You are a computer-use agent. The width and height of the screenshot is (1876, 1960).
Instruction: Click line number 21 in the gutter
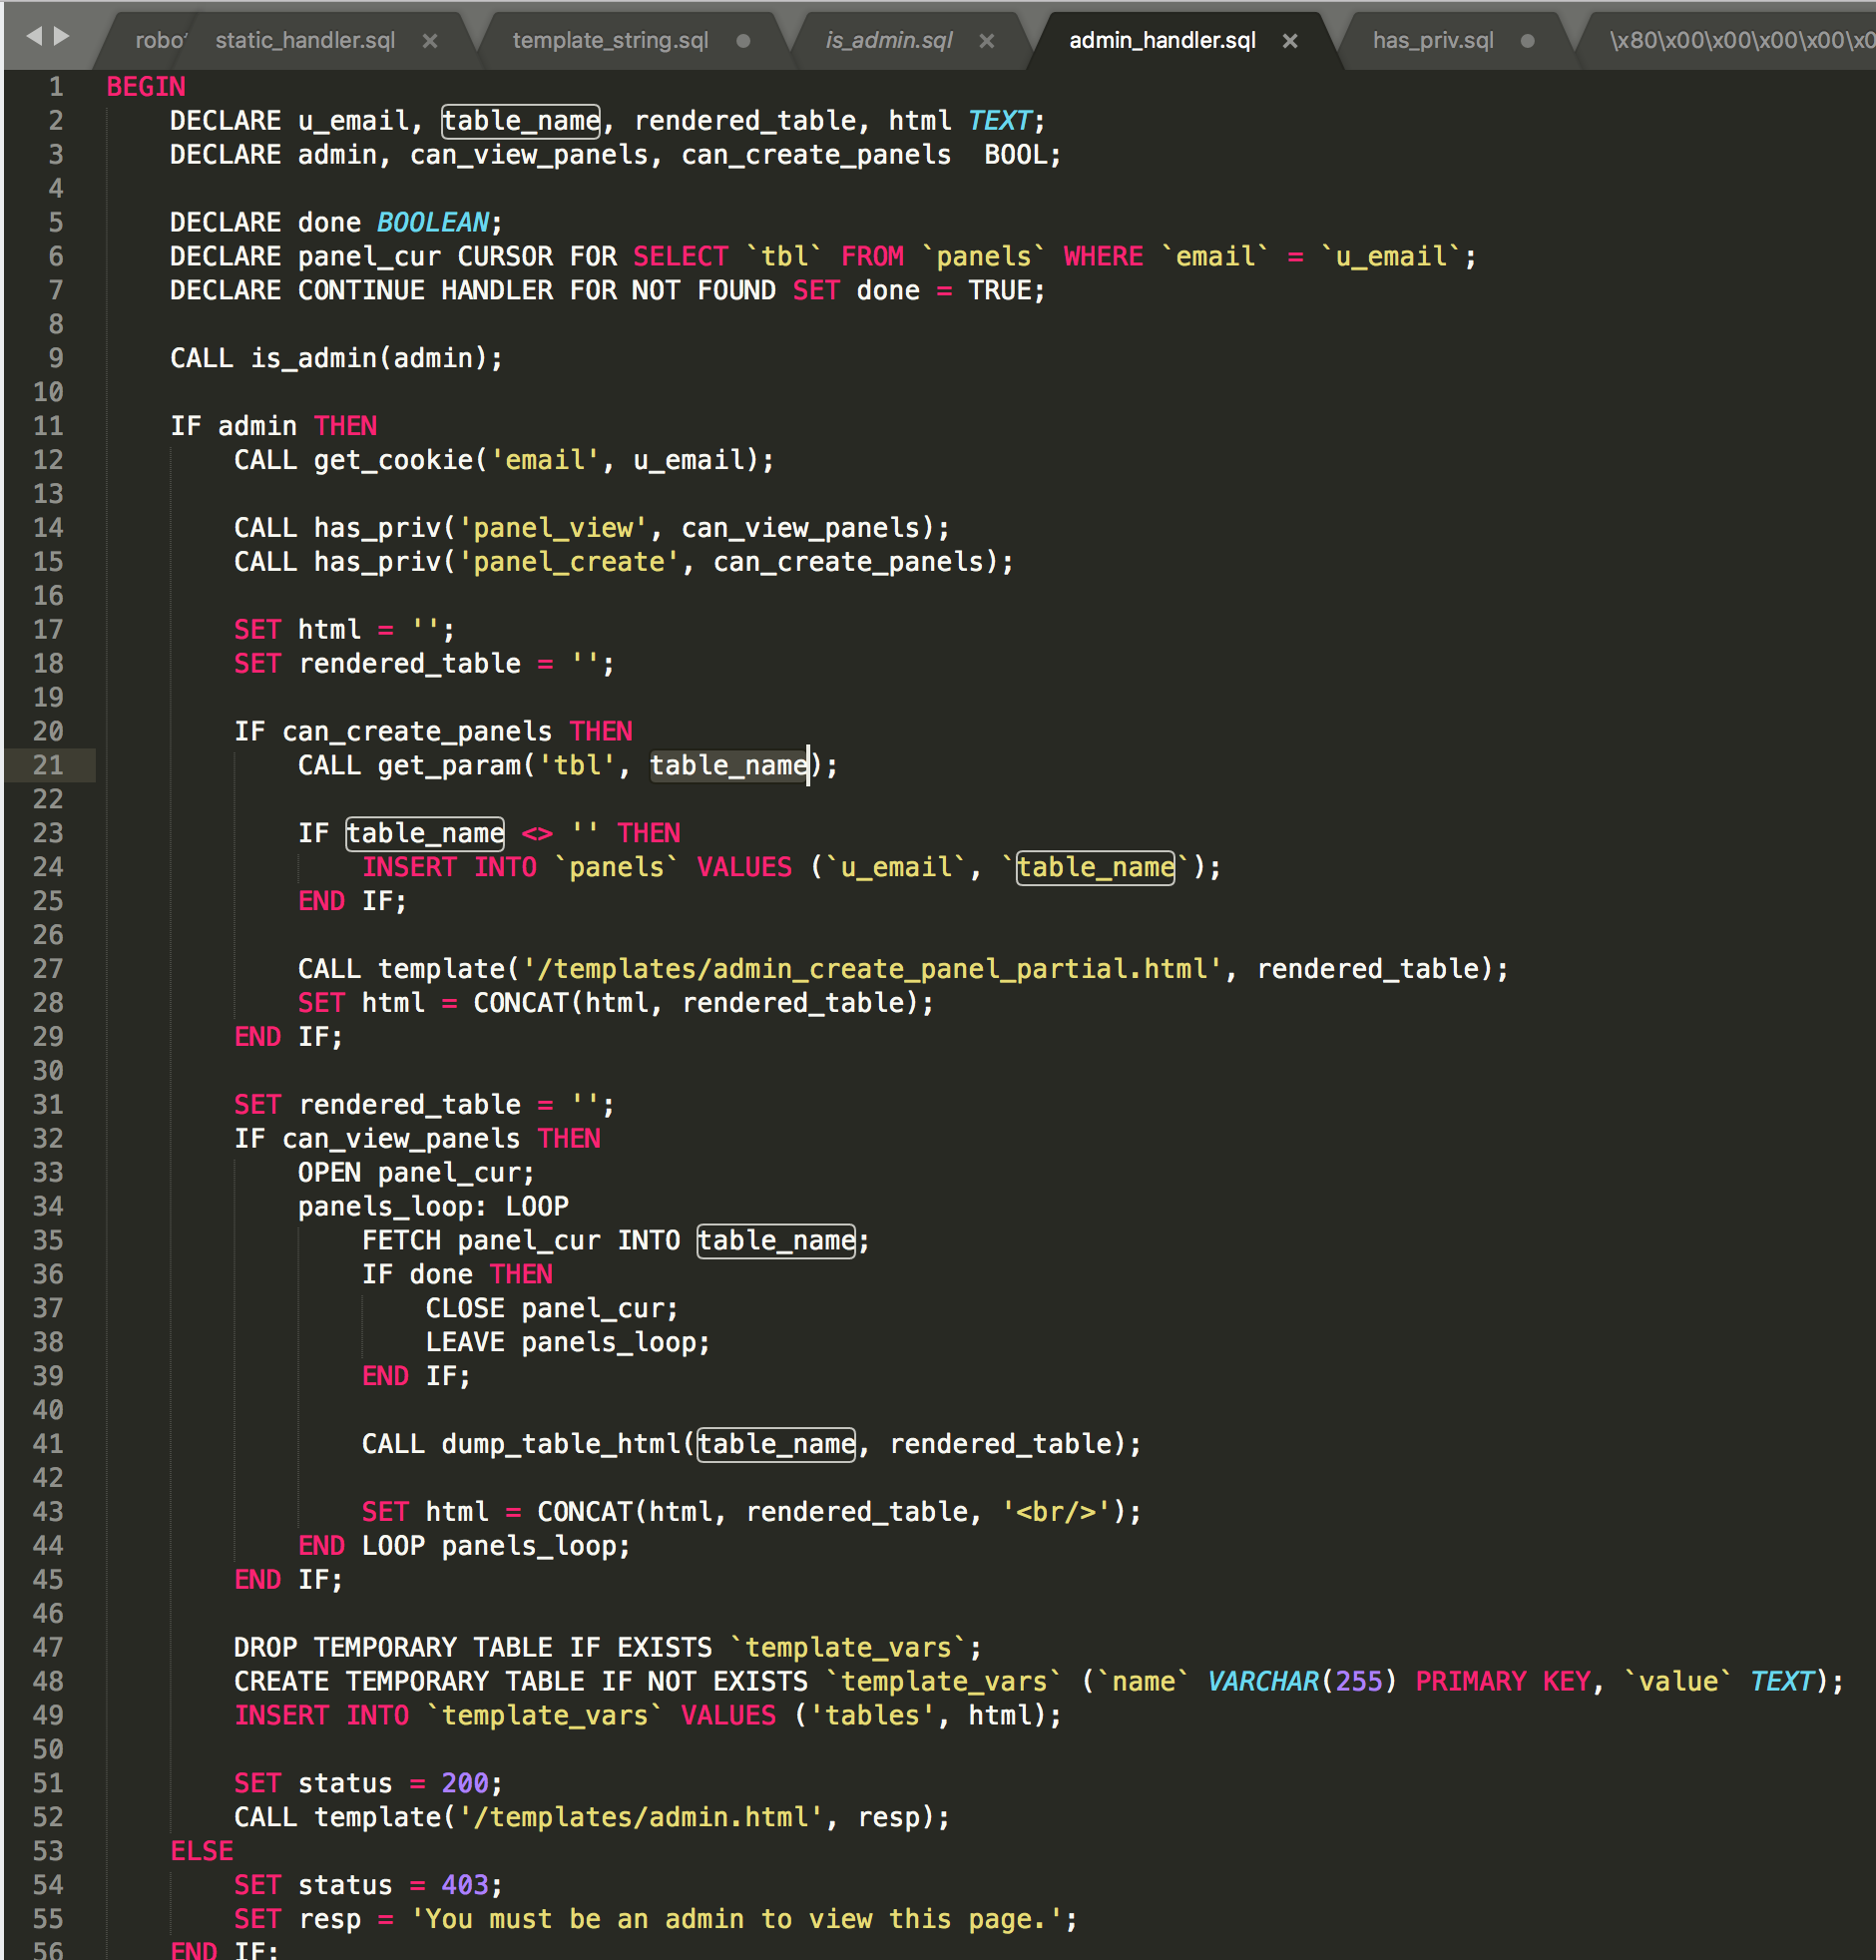(48, 765)
